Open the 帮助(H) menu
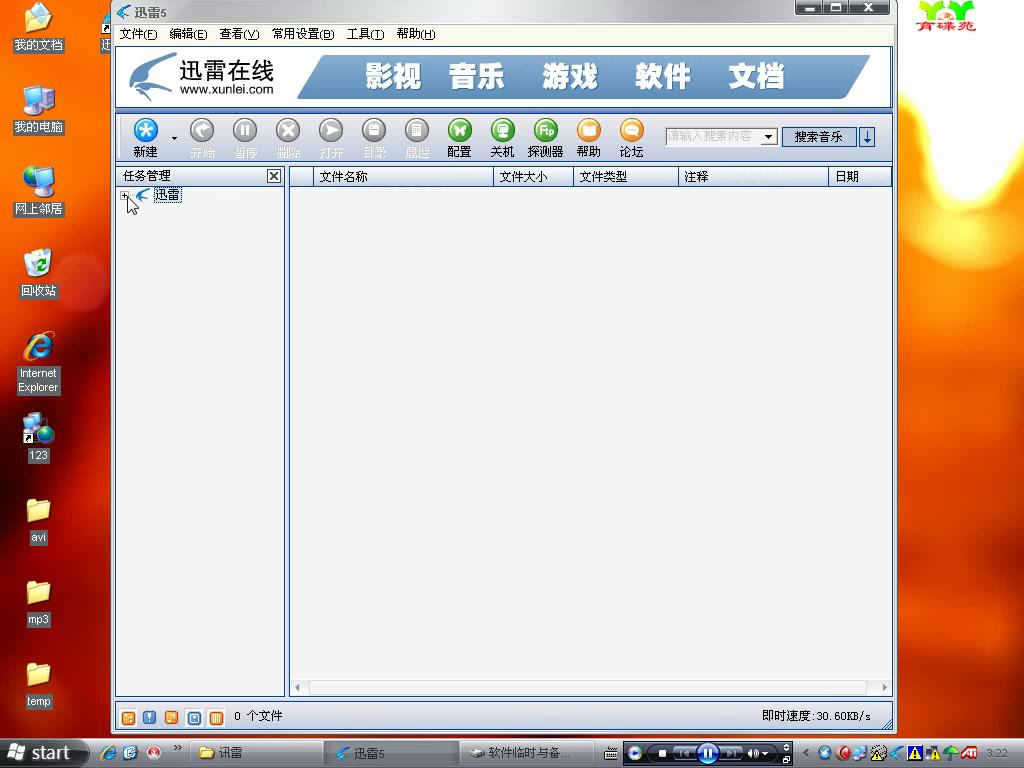This screenshot has width=1024, height=768. tap(416, 34)
